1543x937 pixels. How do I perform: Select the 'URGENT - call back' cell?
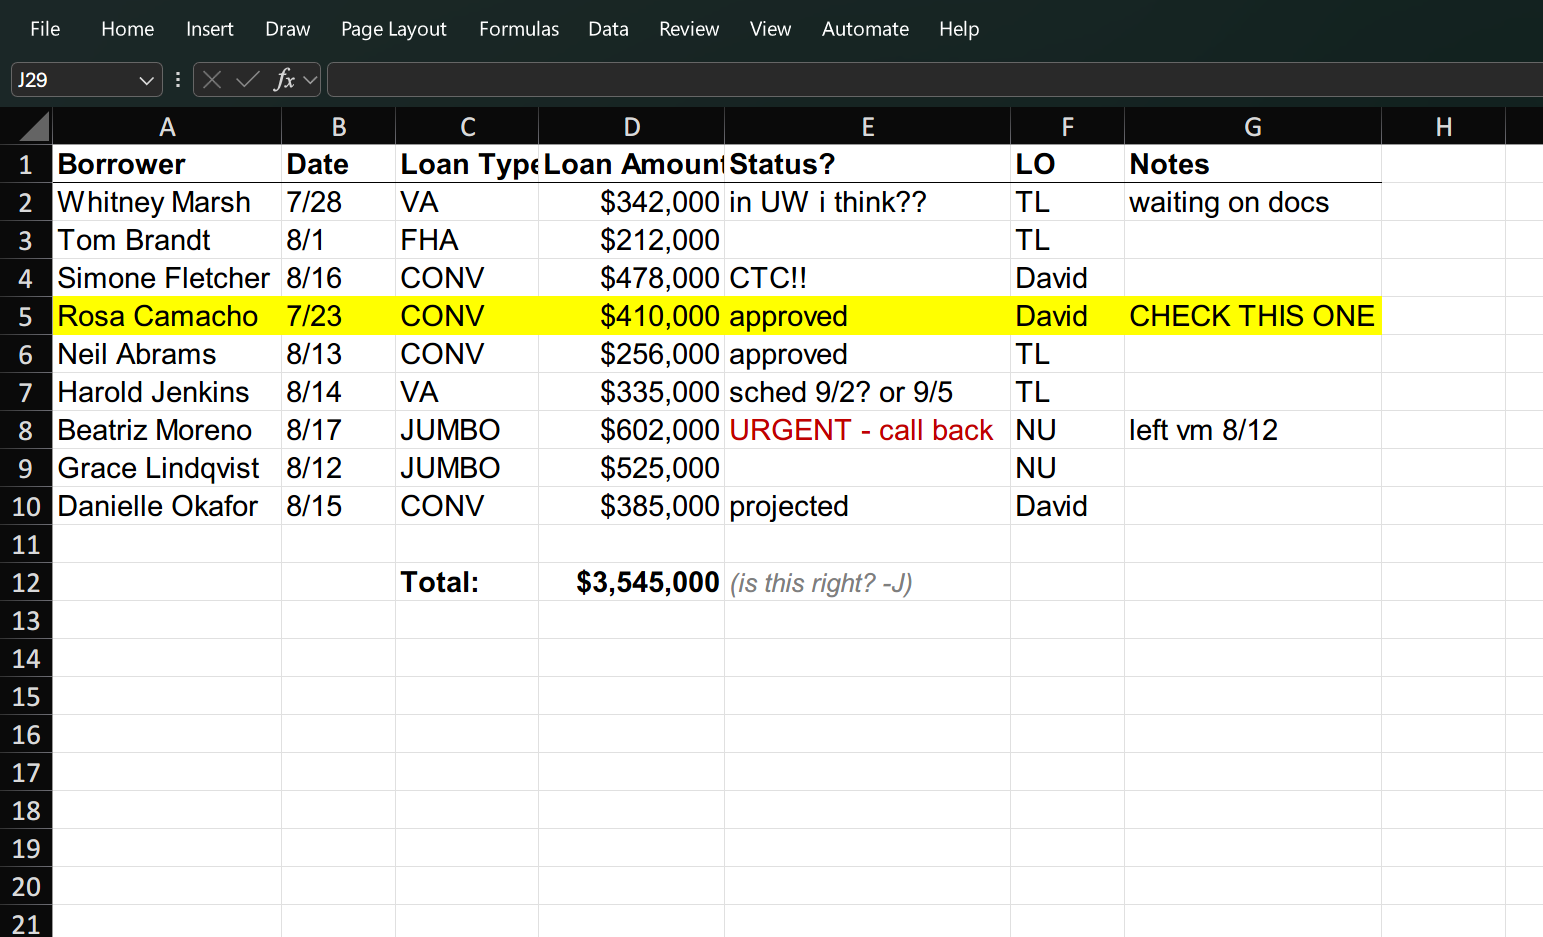[868, 430]
